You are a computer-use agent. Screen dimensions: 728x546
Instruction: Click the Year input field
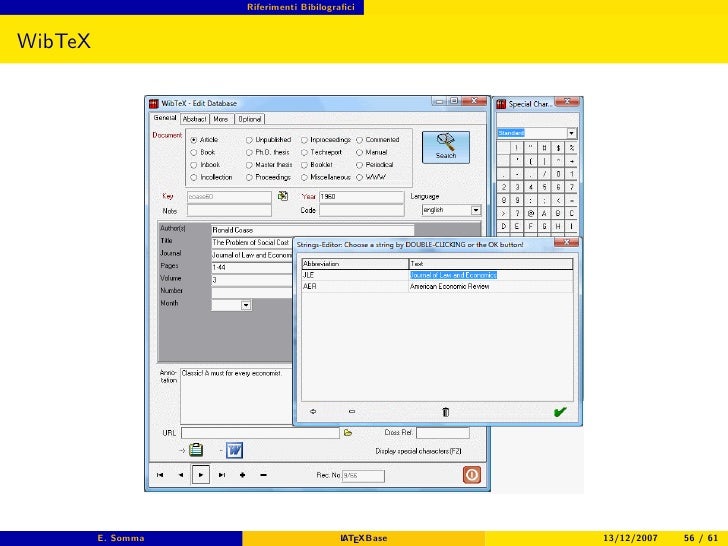pyautogui.click(x=361, y=197)
